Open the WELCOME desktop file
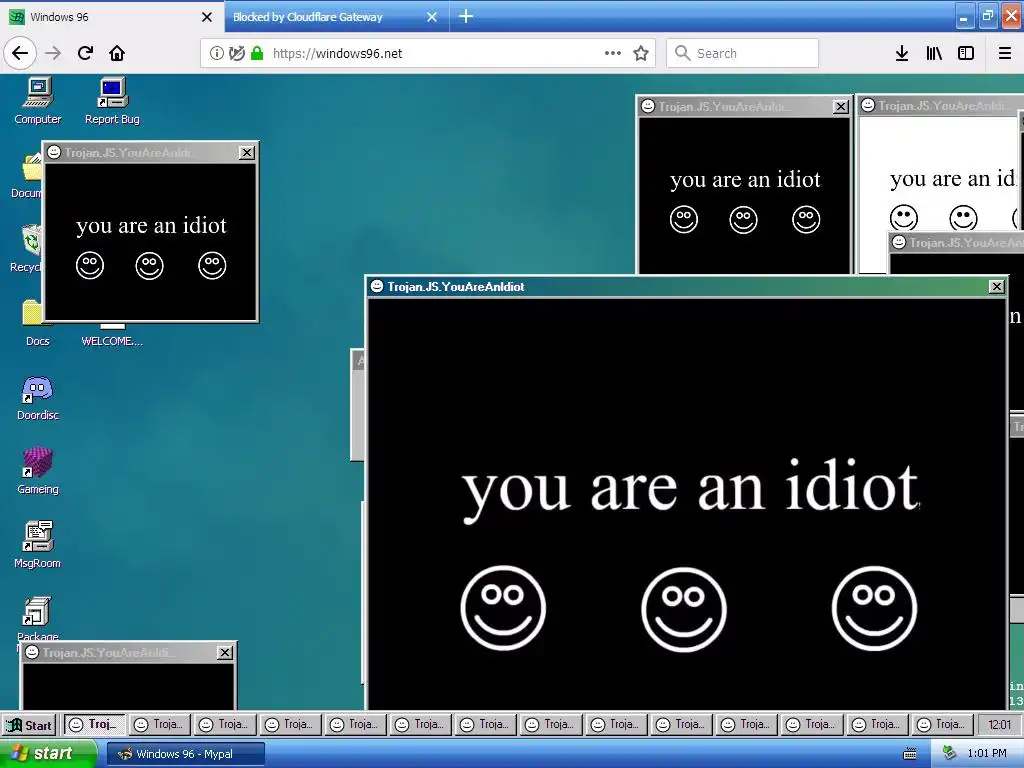 [112, 334]
